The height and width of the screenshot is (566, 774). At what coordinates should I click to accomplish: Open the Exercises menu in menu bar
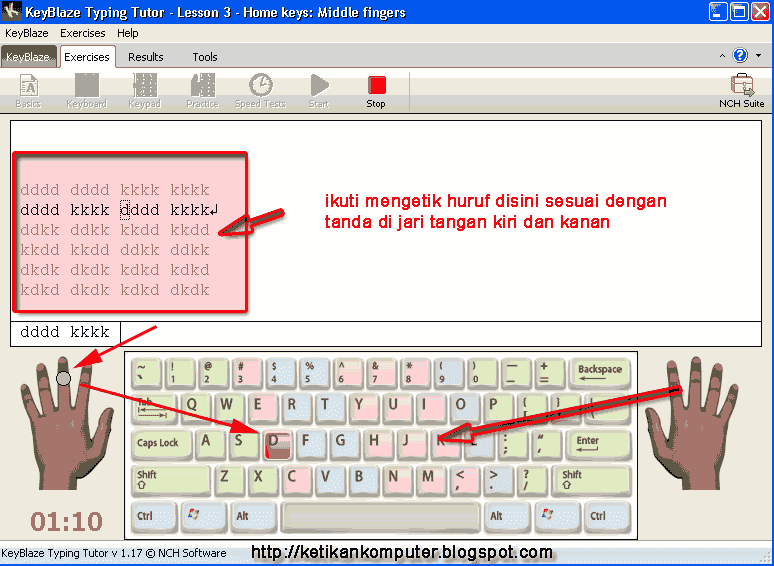point(82,33)
